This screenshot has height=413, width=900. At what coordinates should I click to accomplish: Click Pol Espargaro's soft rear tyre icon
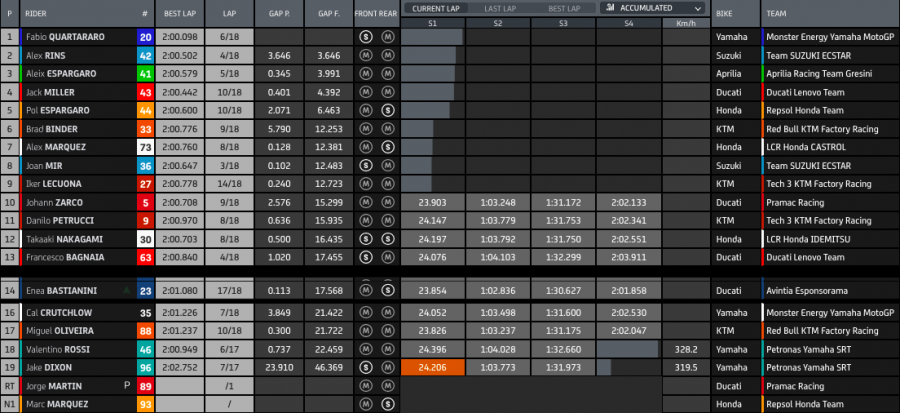click(x=387, y=108)
